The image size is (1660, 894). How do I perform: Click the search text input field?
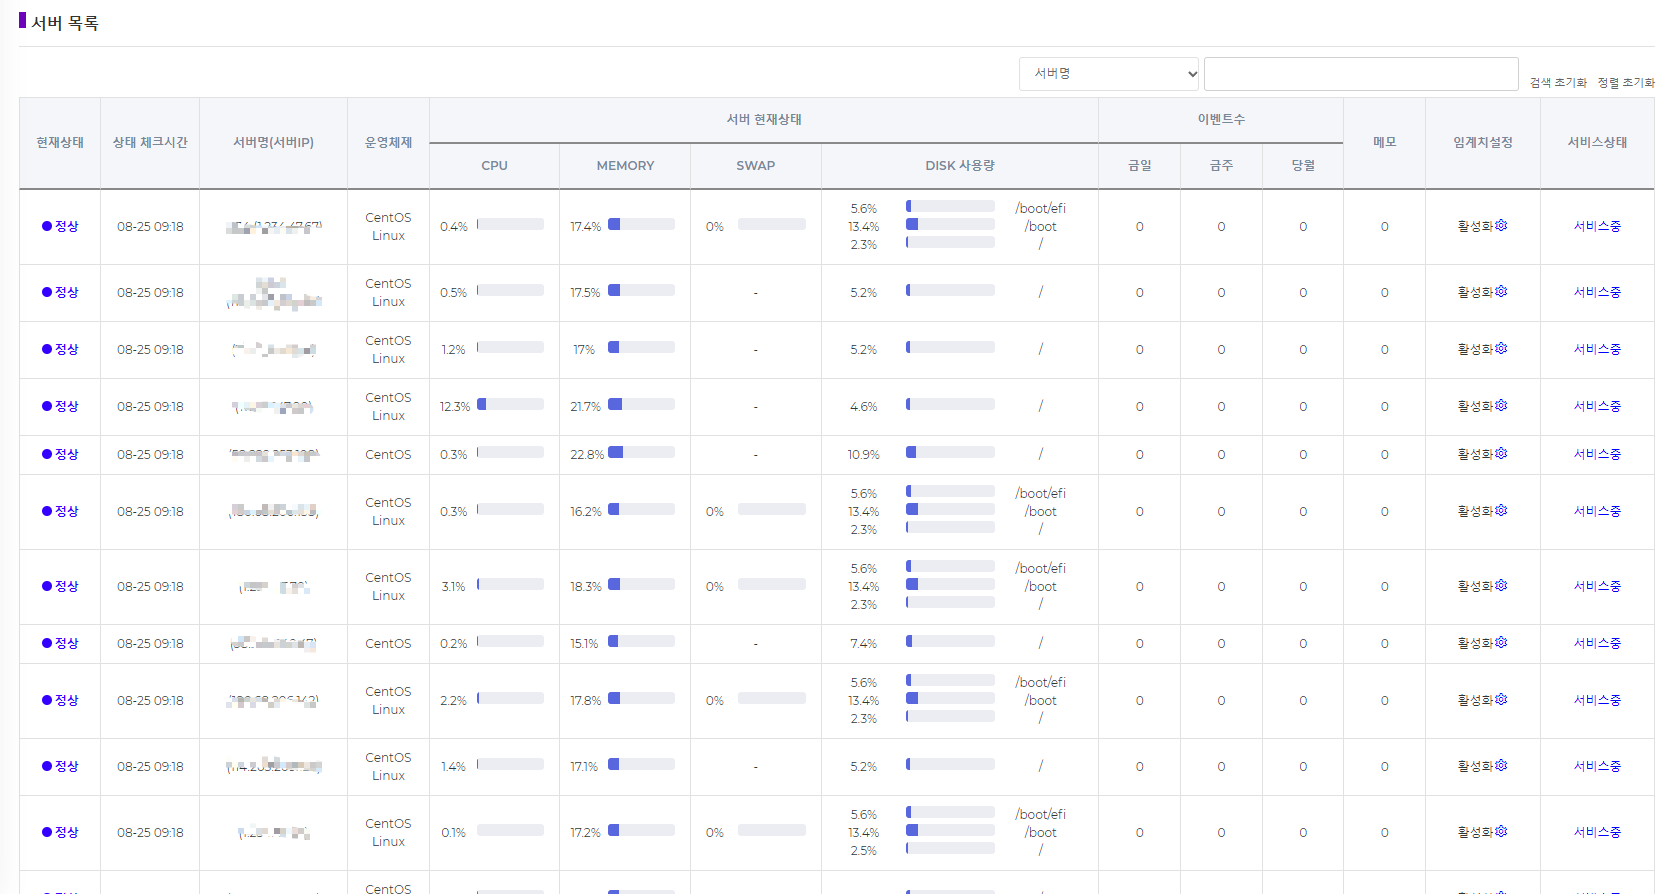1361,74
